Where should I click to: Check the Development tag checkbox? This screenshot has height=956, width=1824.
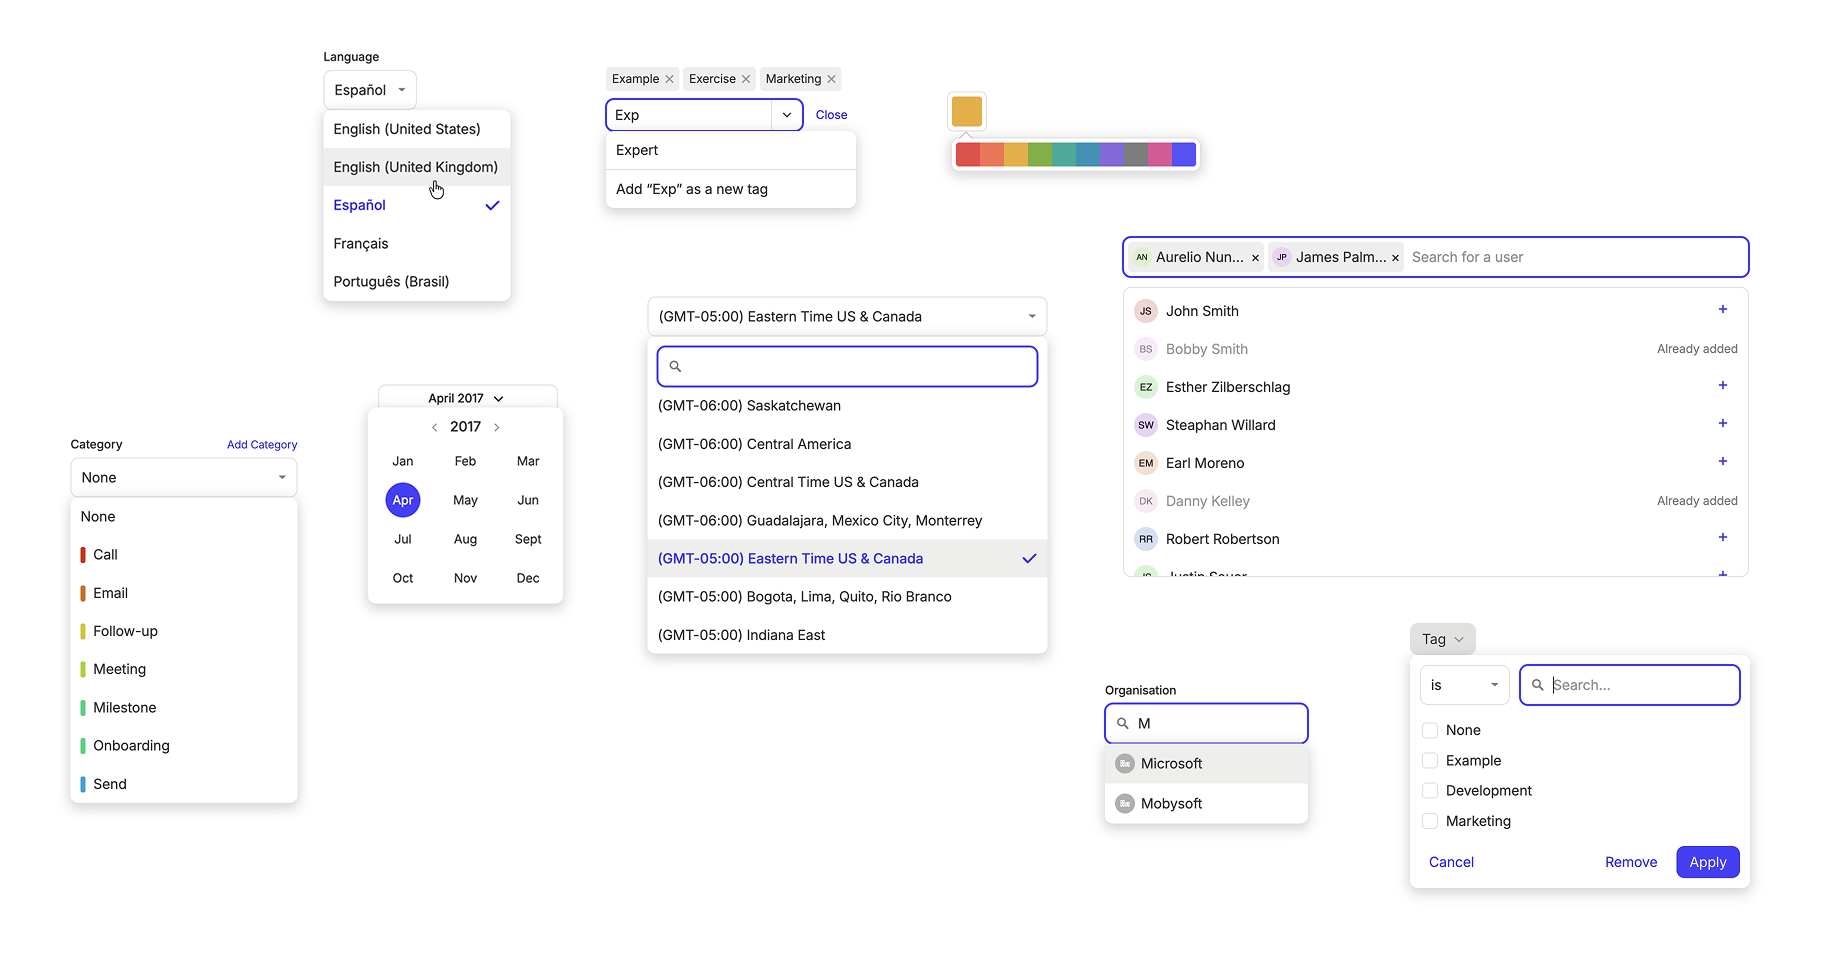pyautogui.click(x=1430, y=791)
